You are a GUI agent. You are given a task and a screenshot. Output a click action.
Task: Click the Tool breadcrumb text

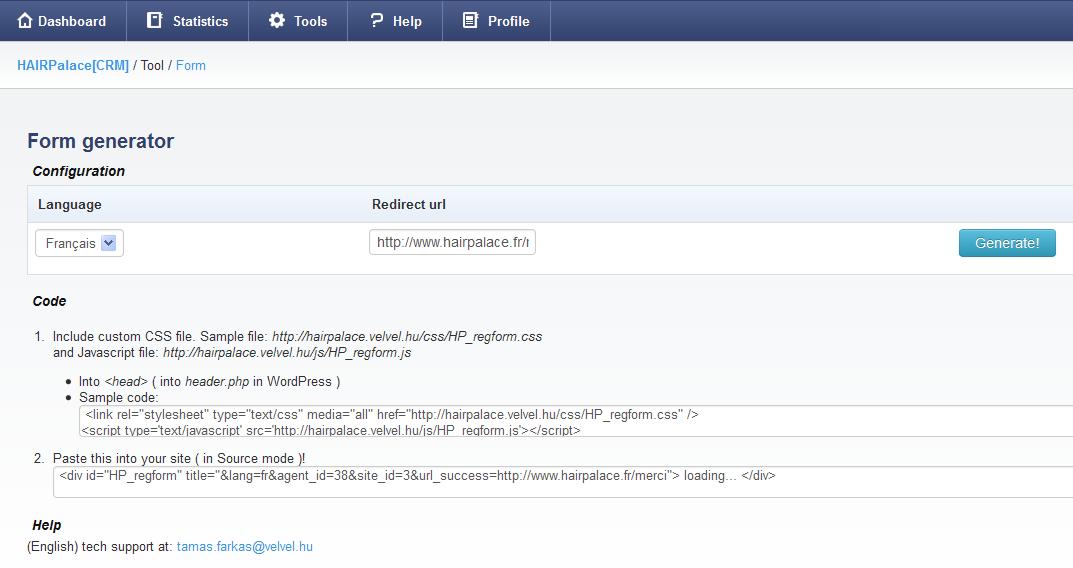point(152,66)
